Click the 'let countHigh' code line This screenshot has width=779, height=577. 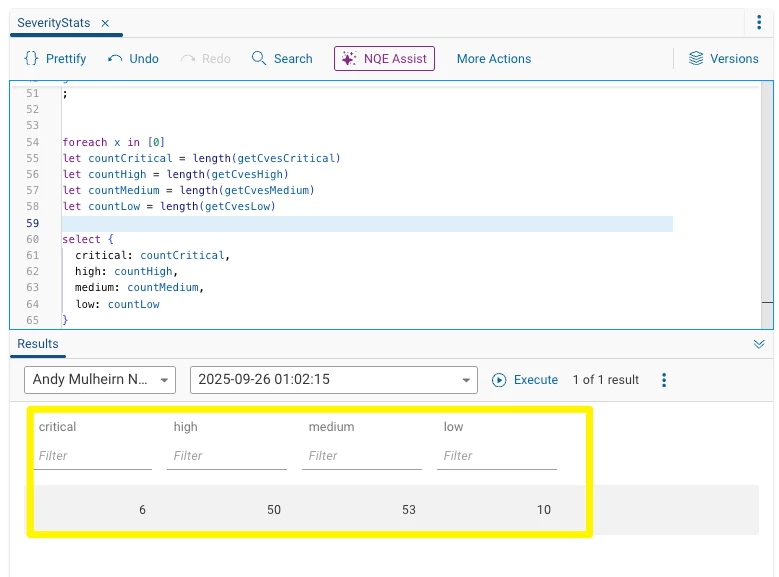175,174
